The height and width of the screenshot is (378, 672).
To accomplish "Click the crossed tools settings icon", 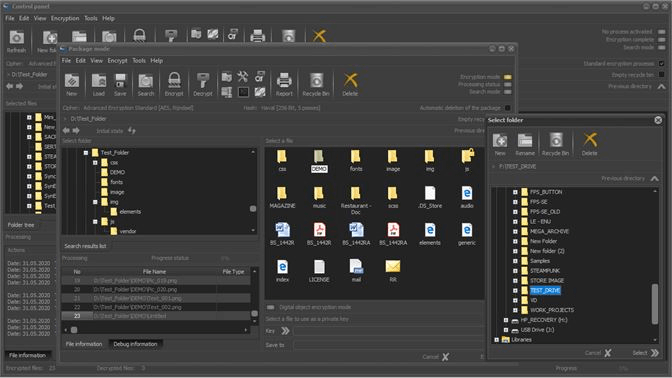I will click(x=243, y=76).
